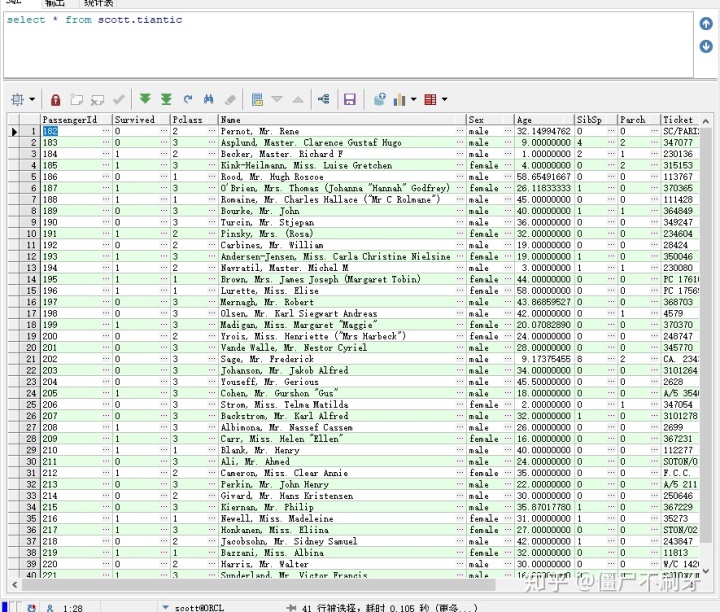
Task: Click the post changes checkmark icon
Action: (x=119, y=99)
